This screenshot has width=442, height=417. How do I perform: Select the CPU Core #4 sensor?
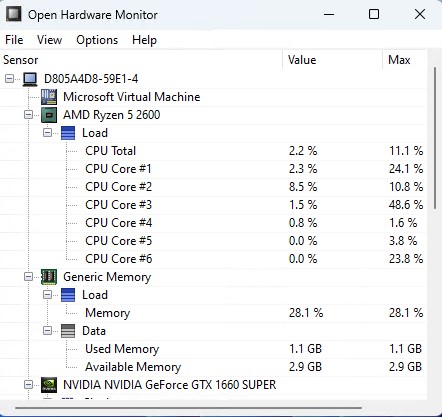click(119, 223)
